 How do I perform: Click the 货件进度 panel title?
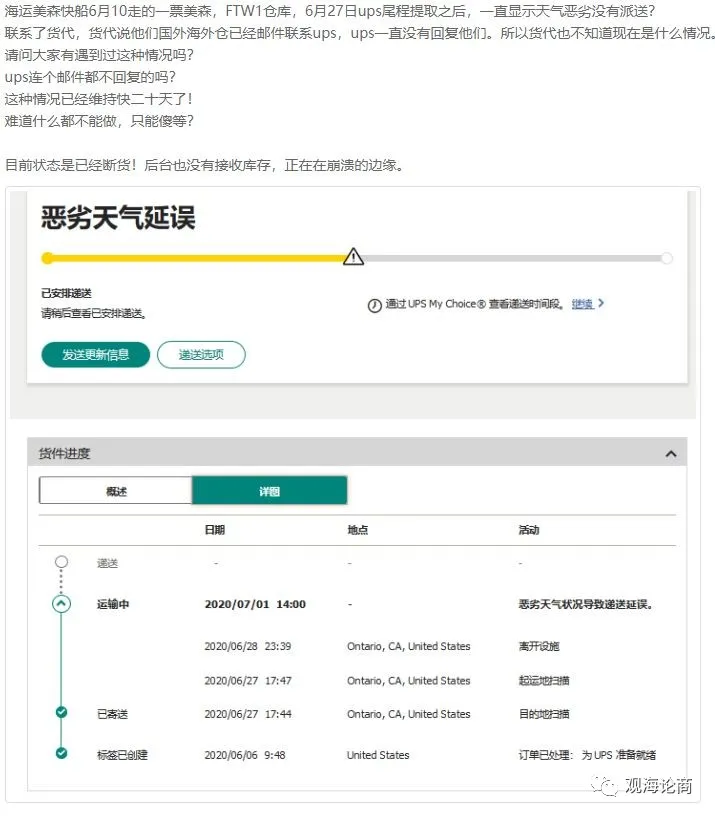point(64,454)
